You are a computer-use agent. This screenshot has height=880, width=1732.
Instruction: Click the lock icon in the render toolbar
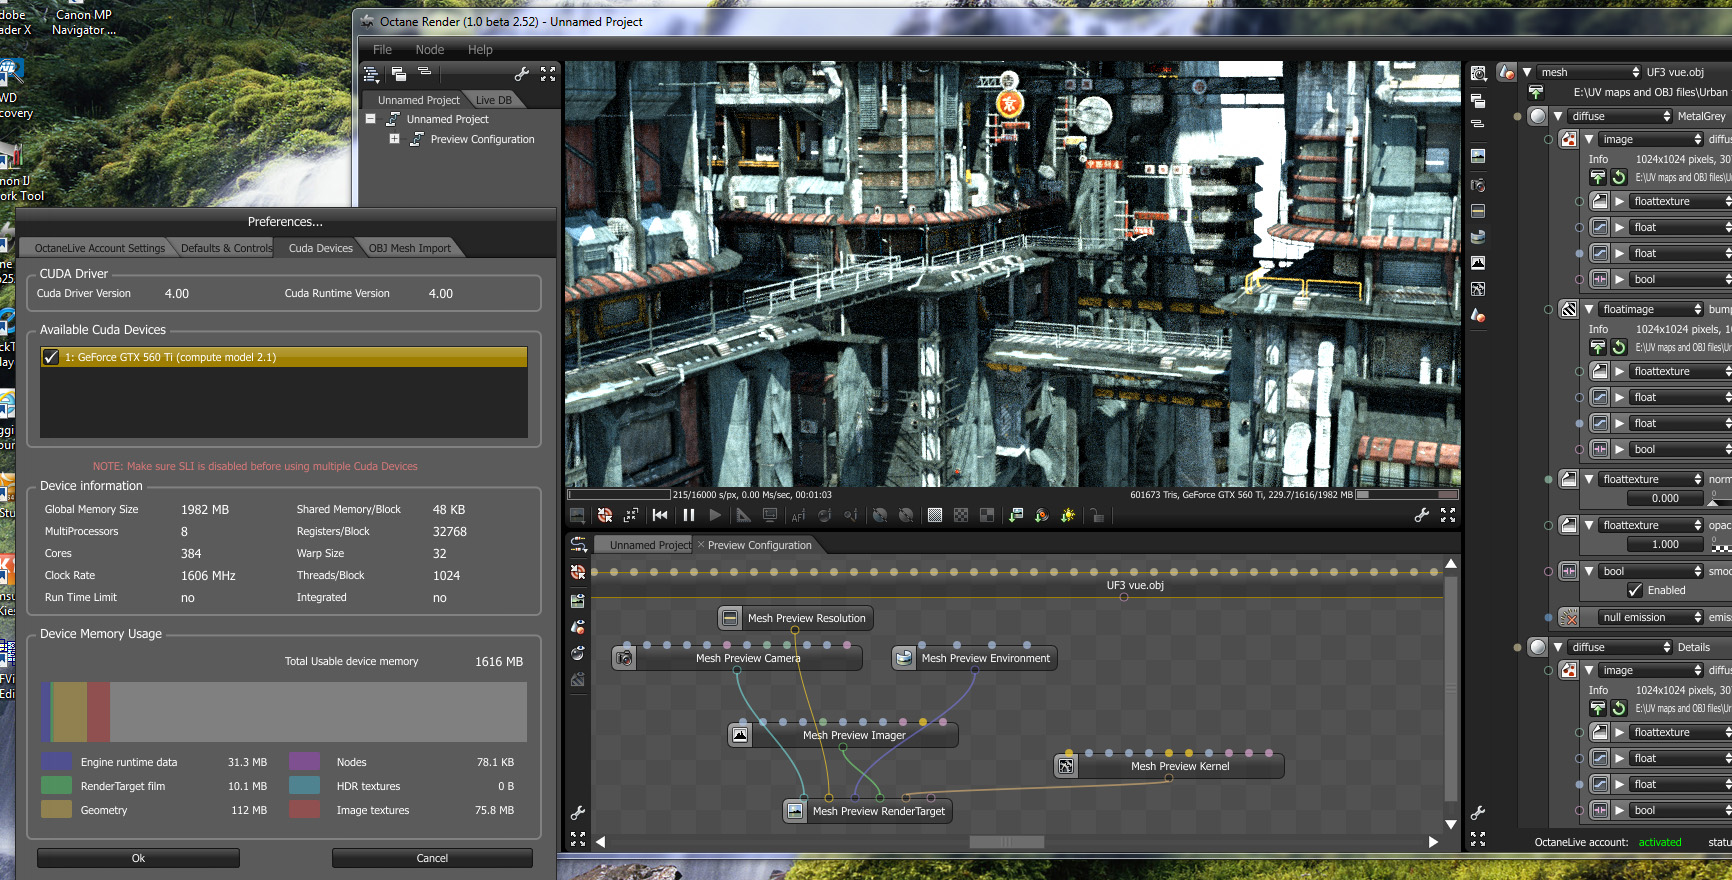point(1097,515)
